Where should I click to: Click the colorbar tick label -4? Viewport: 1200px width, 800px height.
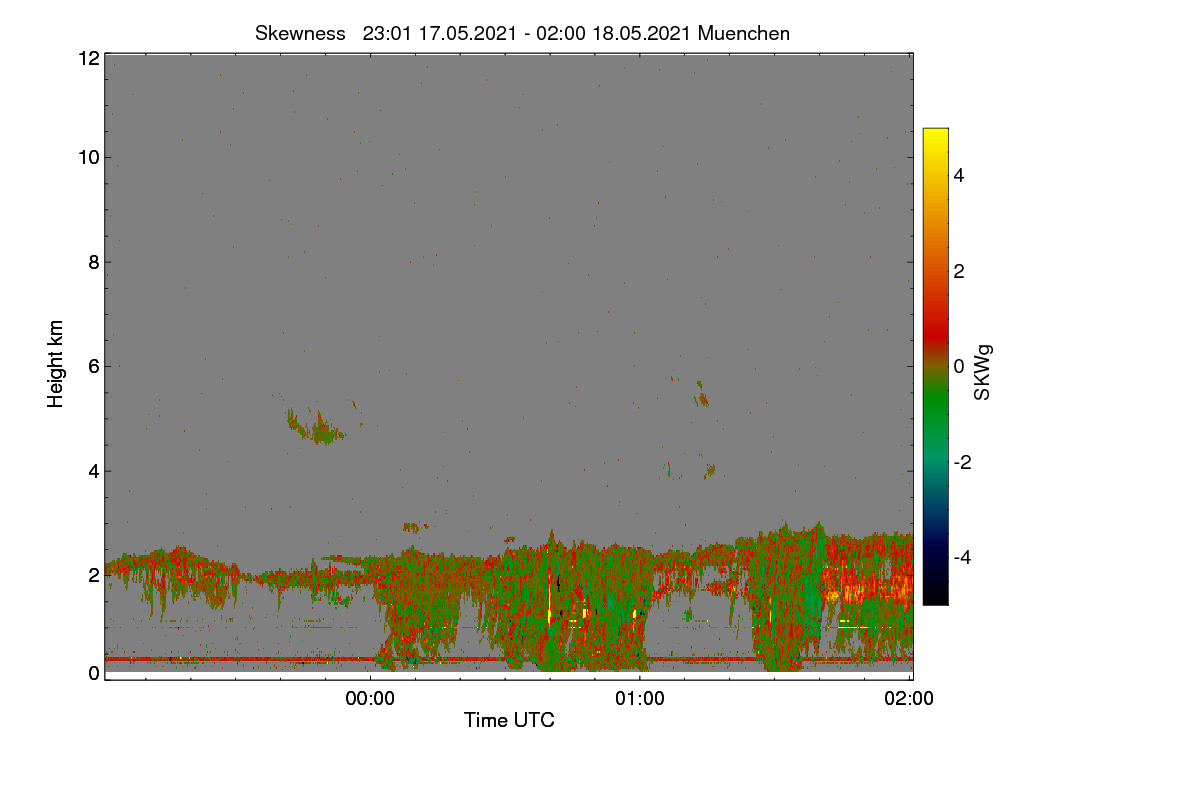[964, 557]
